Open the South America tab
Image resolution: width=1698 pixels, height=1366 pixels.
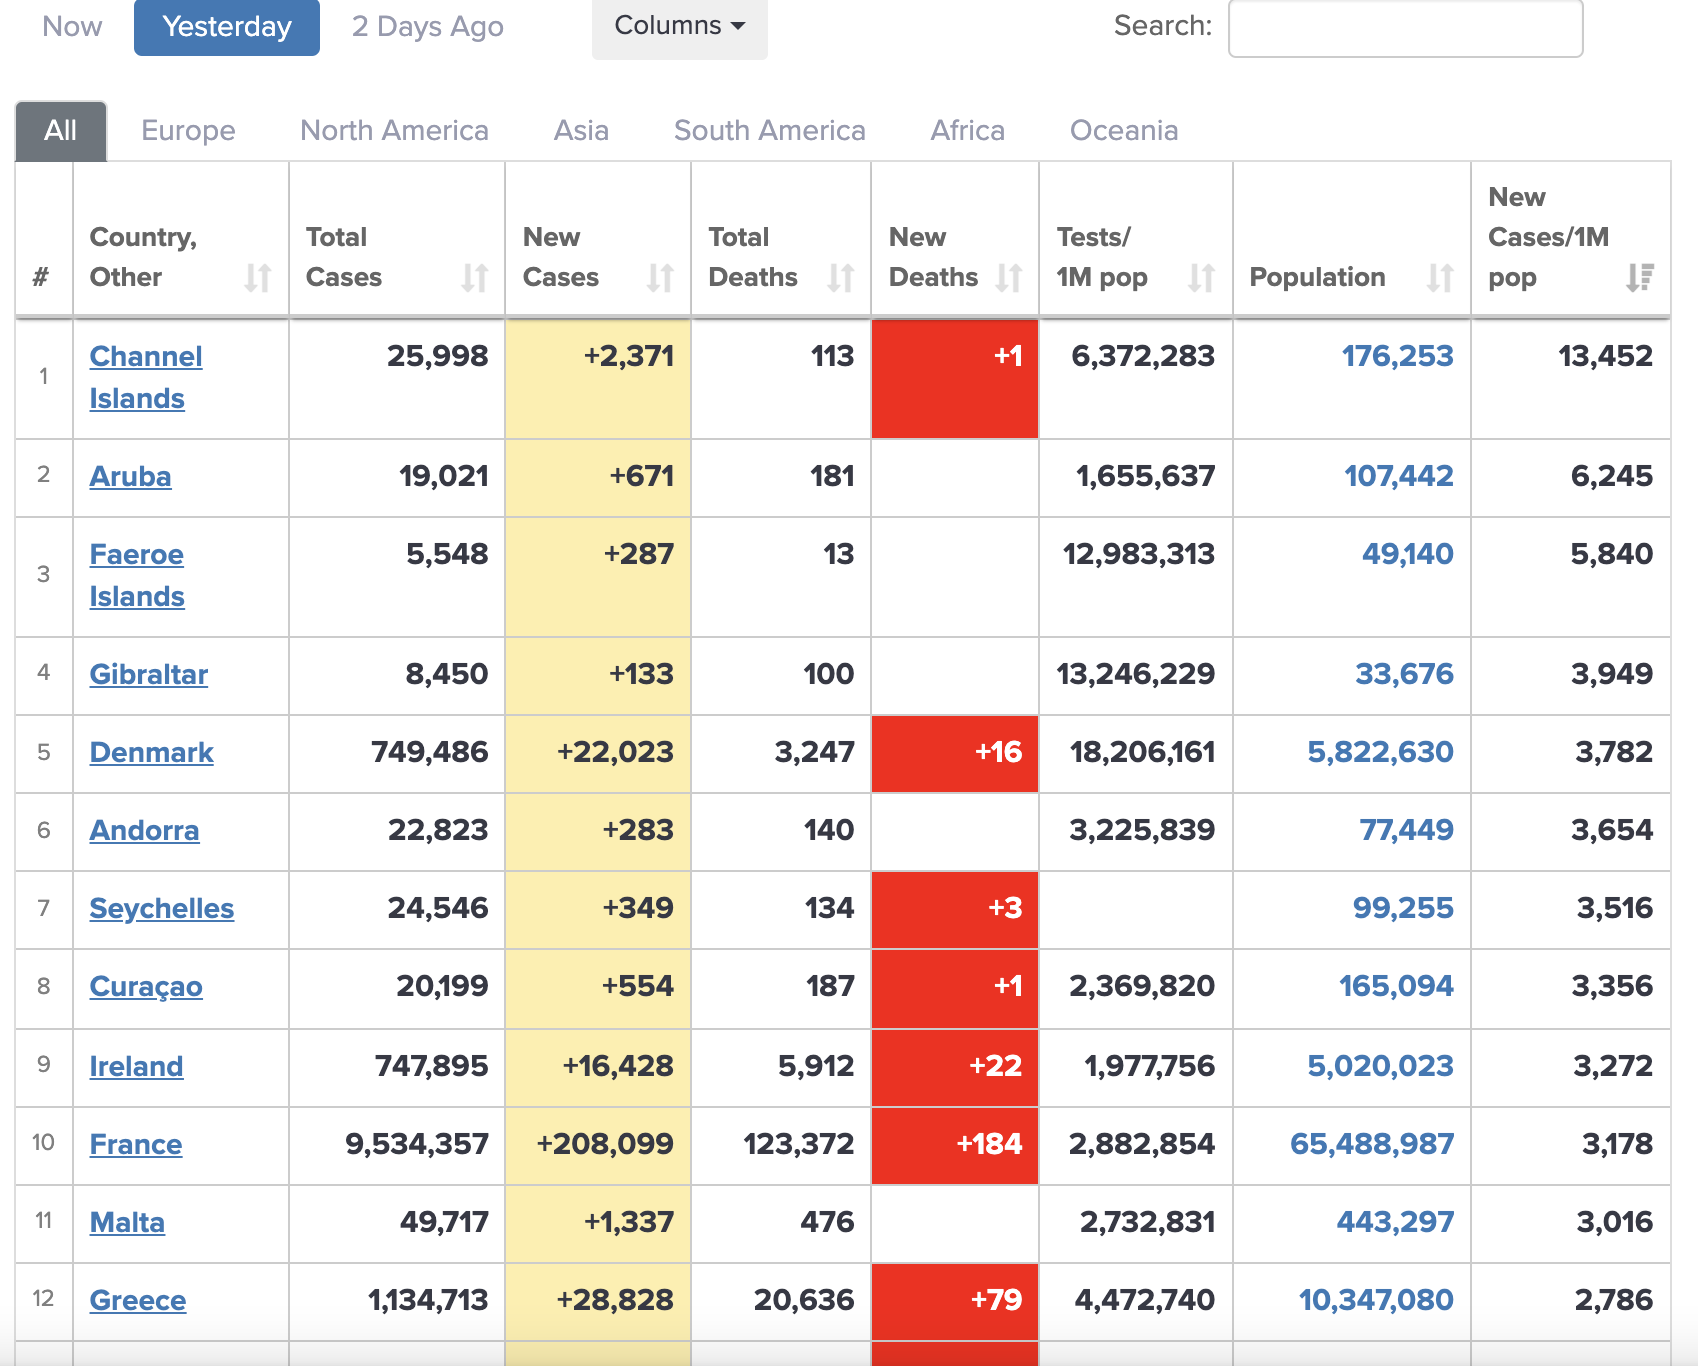point(769,131)
